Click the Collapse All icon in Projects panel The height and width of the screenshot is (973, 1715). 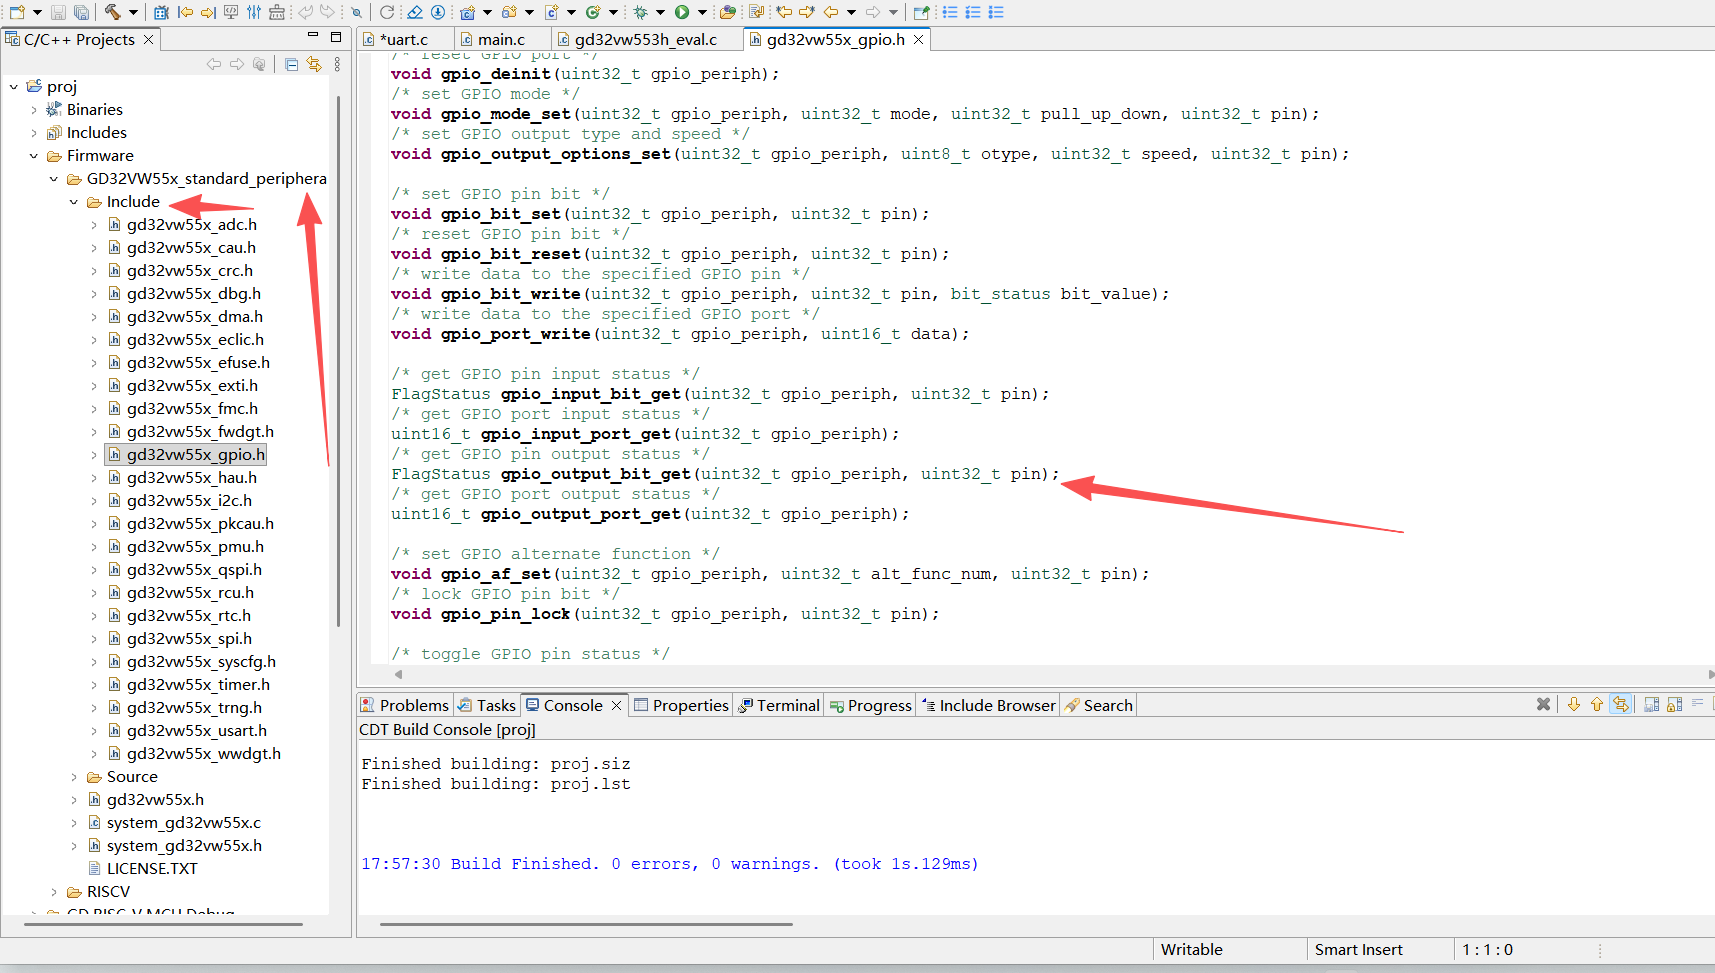[x=291, y=64]
